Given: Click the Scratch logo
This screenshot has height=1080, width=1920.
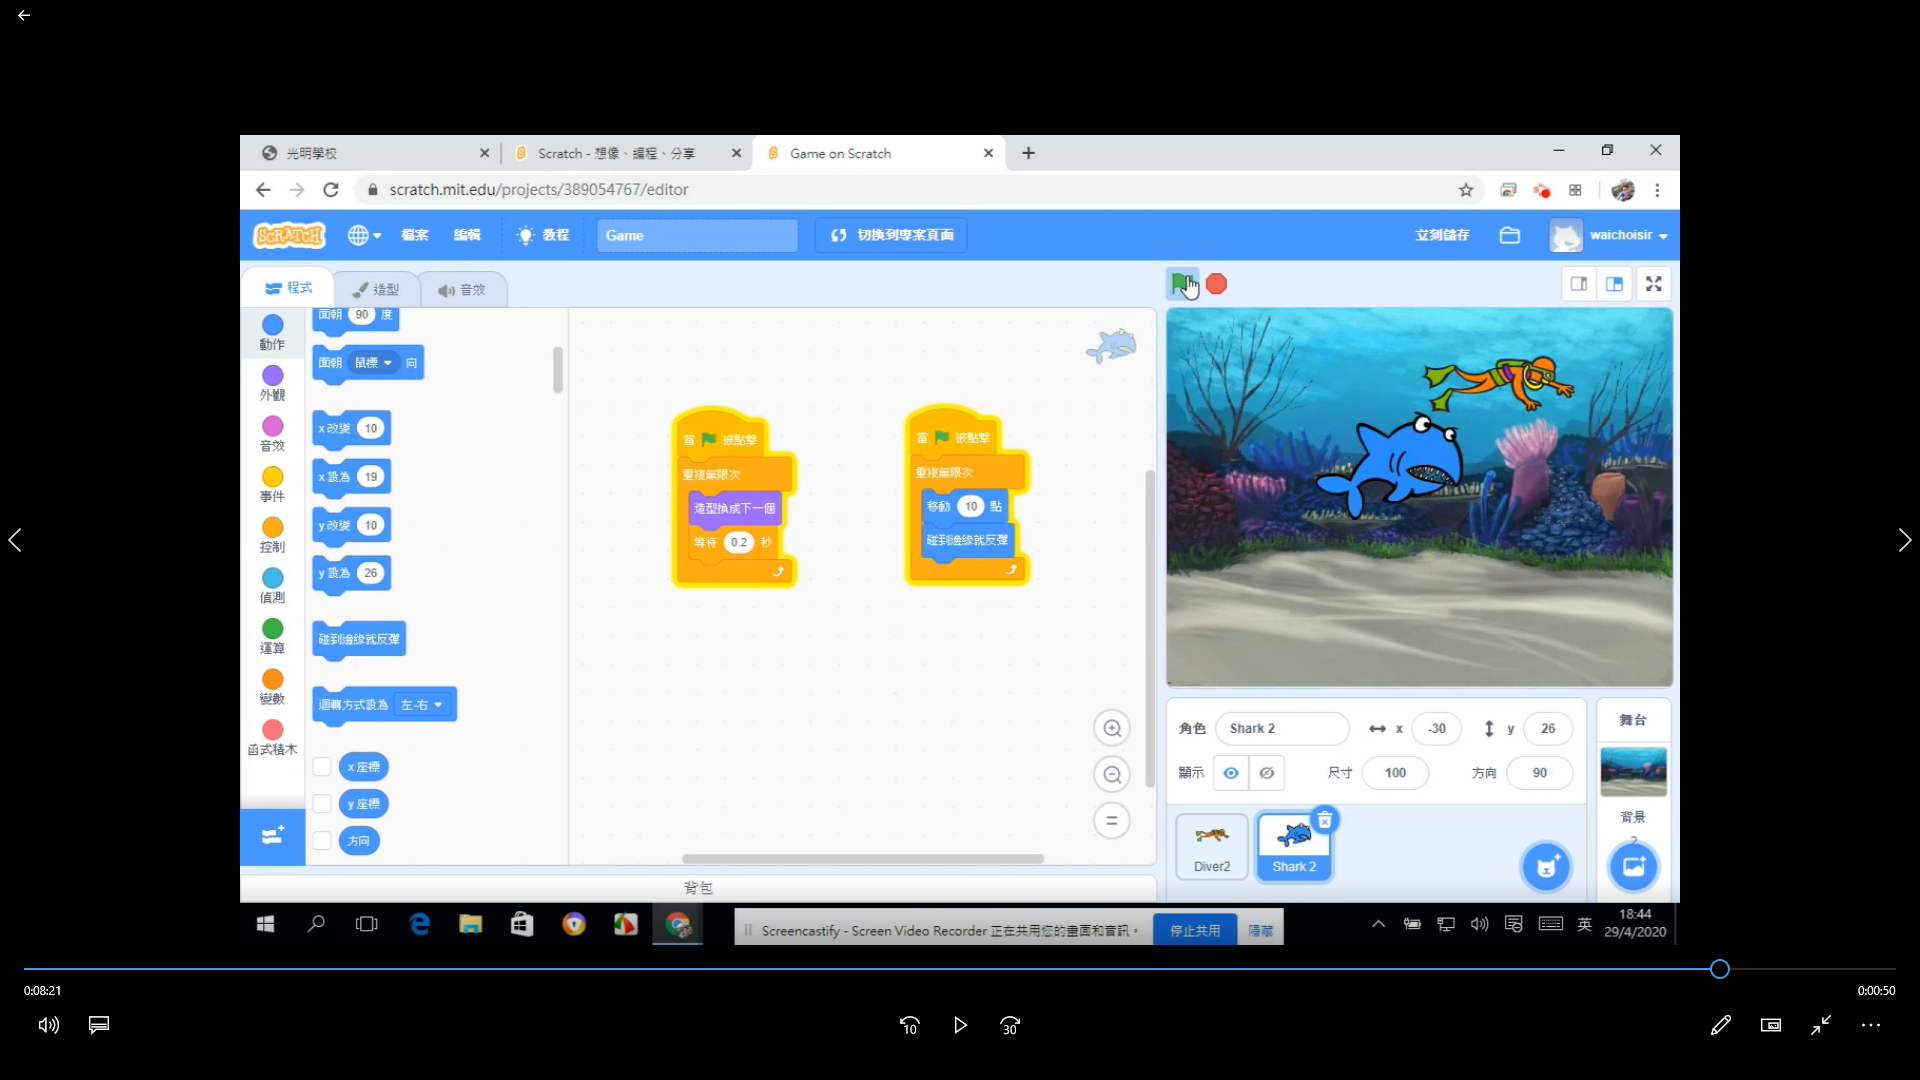Looking at the screenshot, I should point(290,236).
